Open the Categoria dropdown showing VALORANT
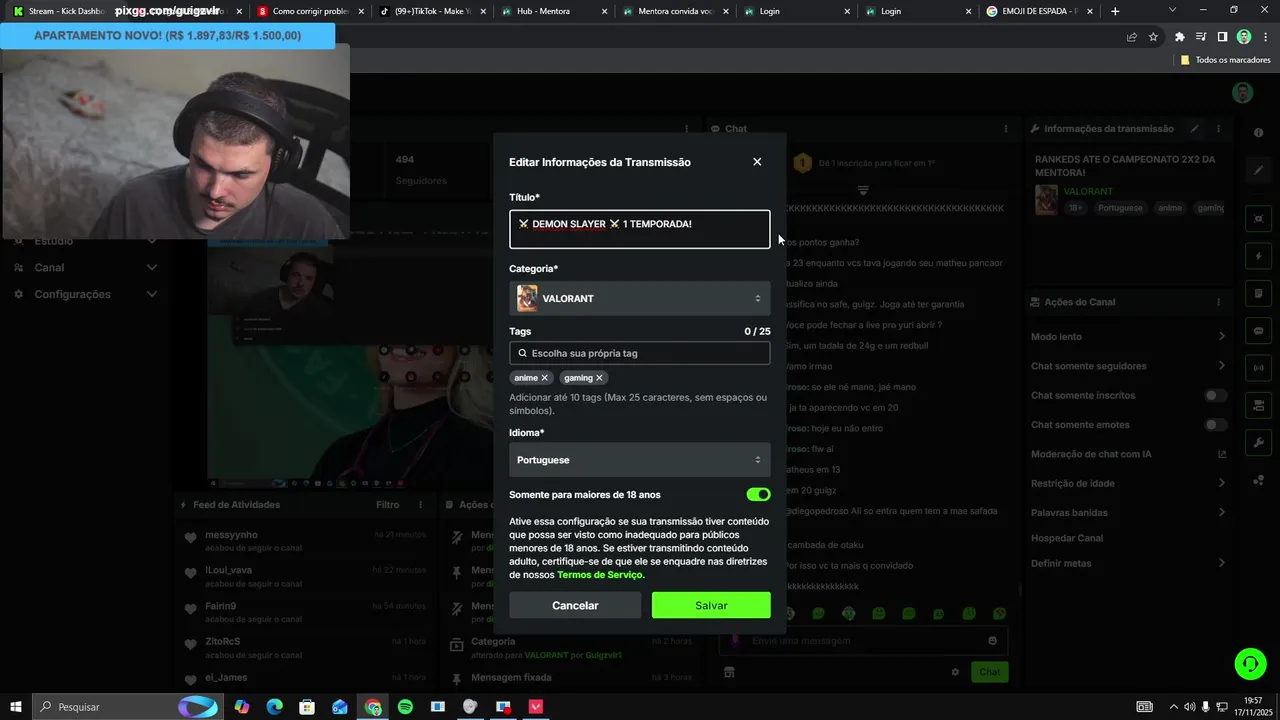The image size is (1280, 720). pyautogui.click(x=640, y=298)
